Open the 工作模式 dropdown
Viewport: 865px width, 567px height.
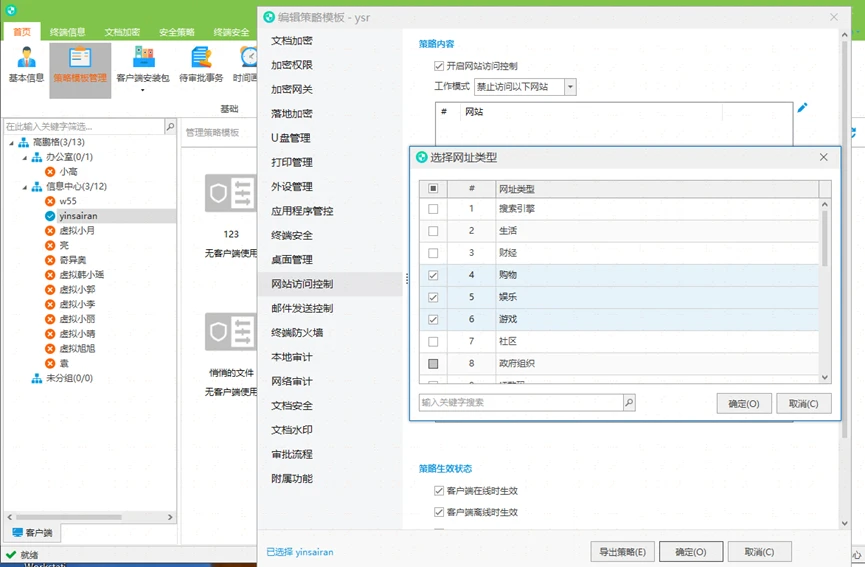click(570, 87)
